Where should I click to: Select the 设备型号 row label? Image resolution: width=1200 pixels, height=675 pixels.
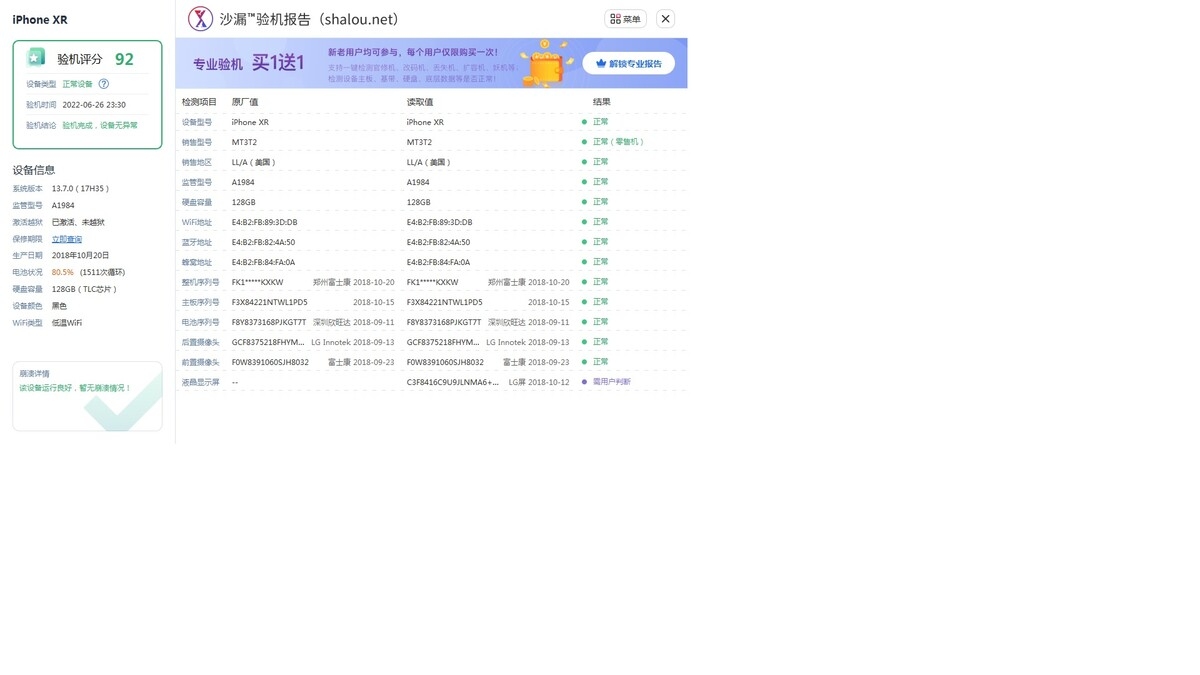tap(197, 122)
